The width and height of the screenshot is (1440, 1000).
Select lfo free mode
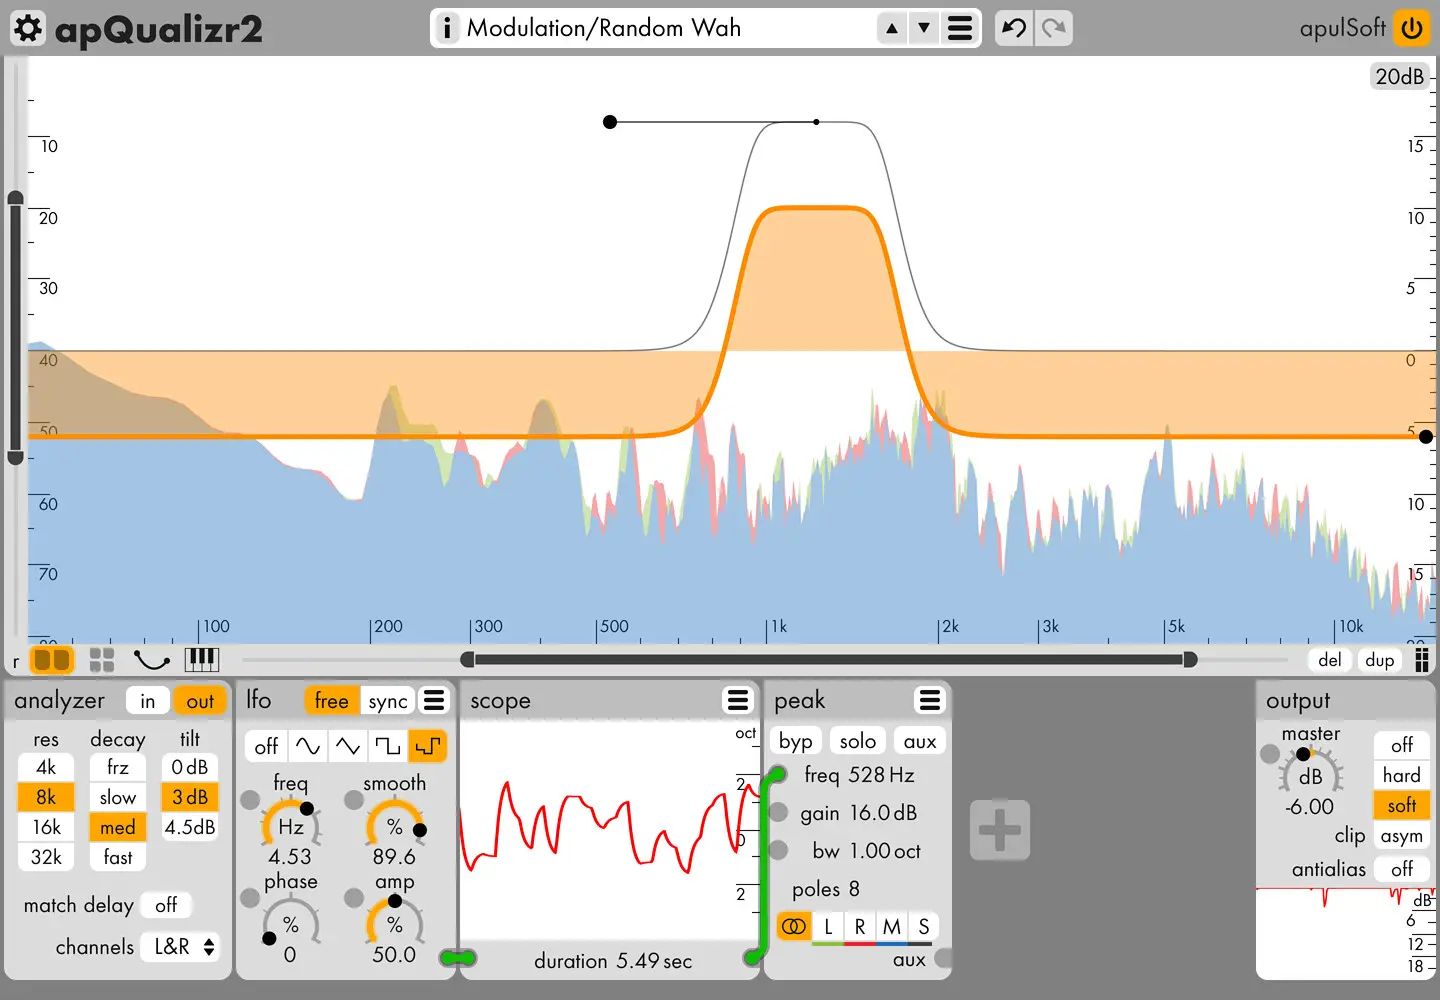coord(331,701)
